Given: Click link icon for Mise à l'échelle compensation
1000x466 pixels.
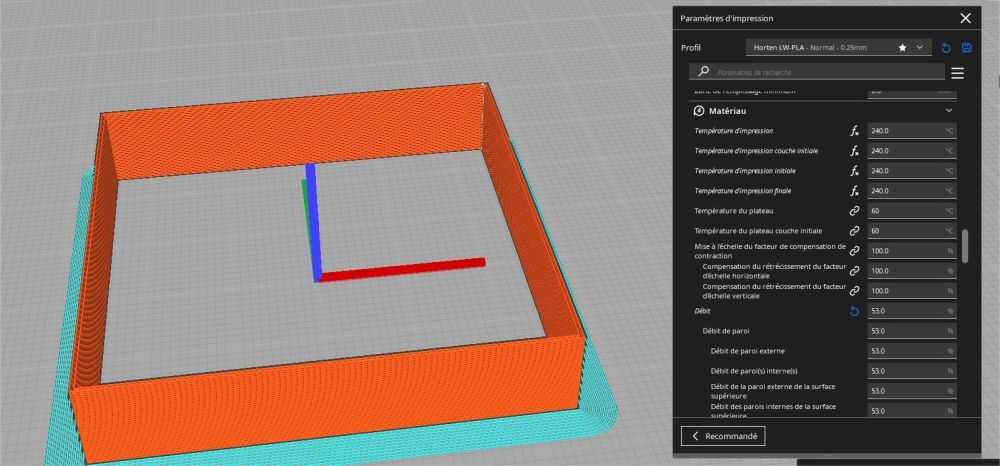Looking at the screenshot, I should pos(855,251).
